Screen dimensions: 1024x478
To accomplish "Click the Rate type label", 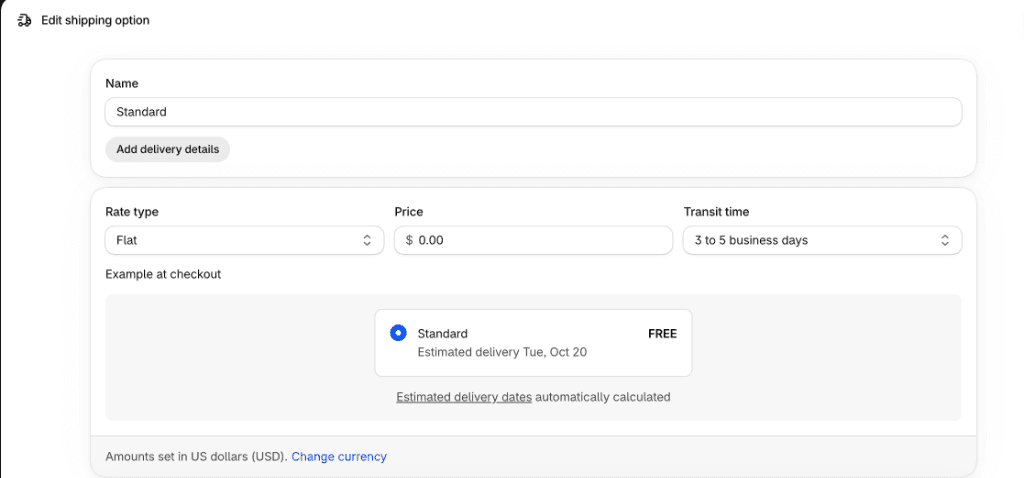I will 132,212.
